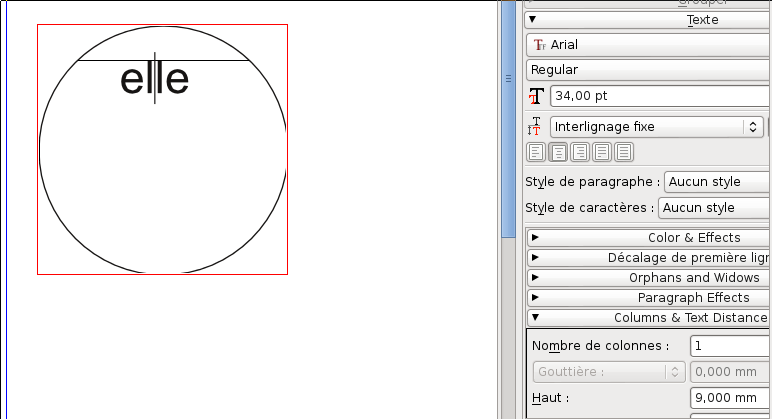Open the Interlignage fixe dropdown

pyautogui.click(x=656, y=127)
